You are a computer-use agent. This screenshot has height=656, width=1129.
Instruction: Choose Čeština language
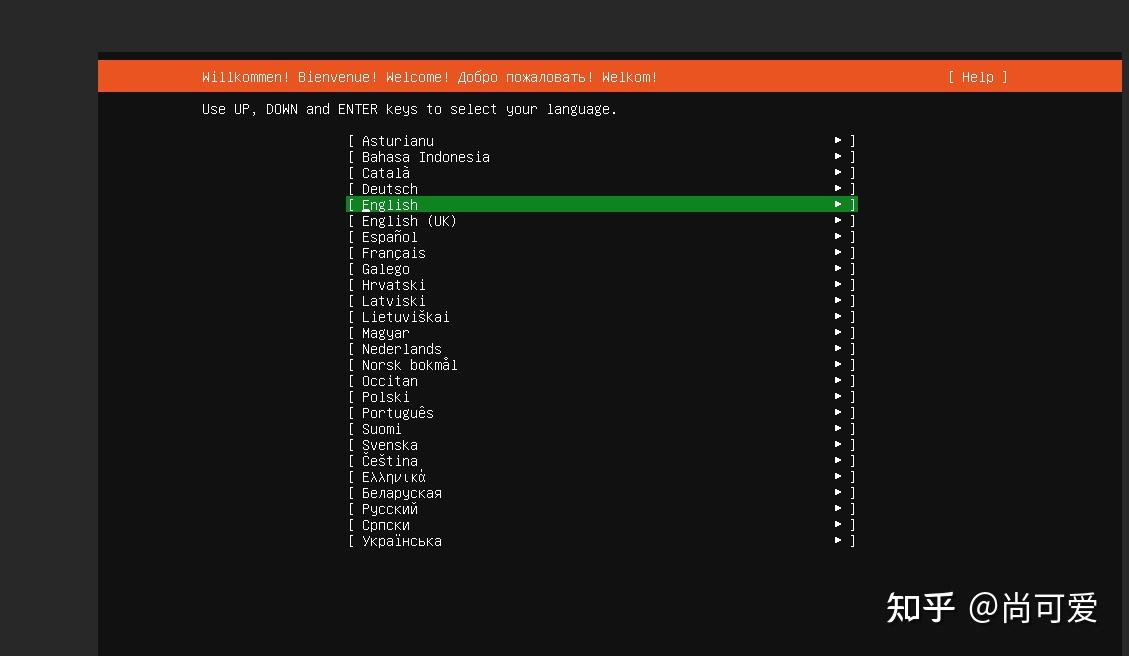tap(602, 461)
